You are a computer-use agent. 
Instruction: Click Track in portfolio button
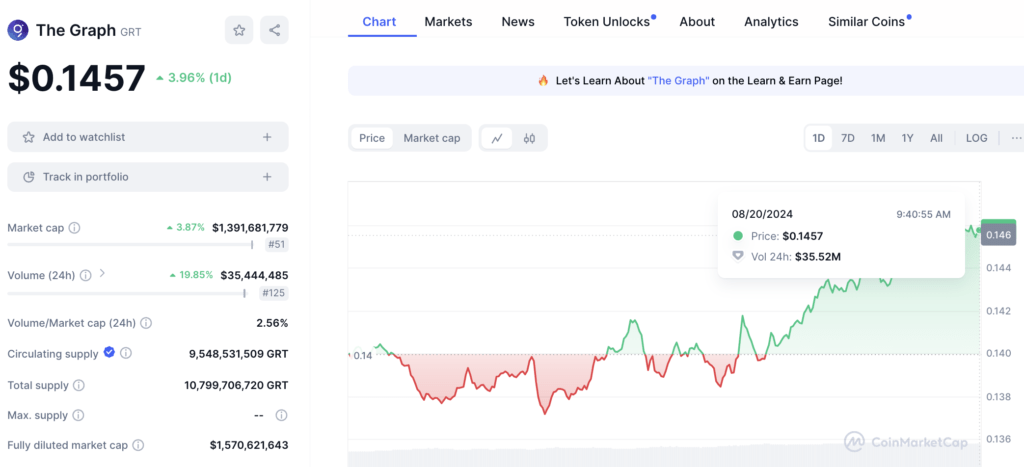coord(148,177)
